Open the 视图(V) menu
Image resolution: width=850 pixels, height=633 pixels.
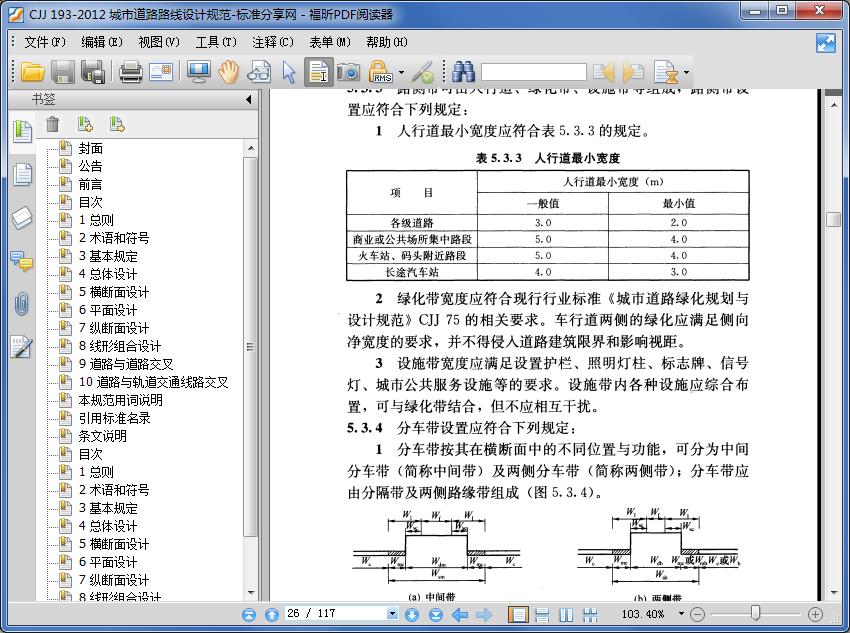tap(159, 42)
